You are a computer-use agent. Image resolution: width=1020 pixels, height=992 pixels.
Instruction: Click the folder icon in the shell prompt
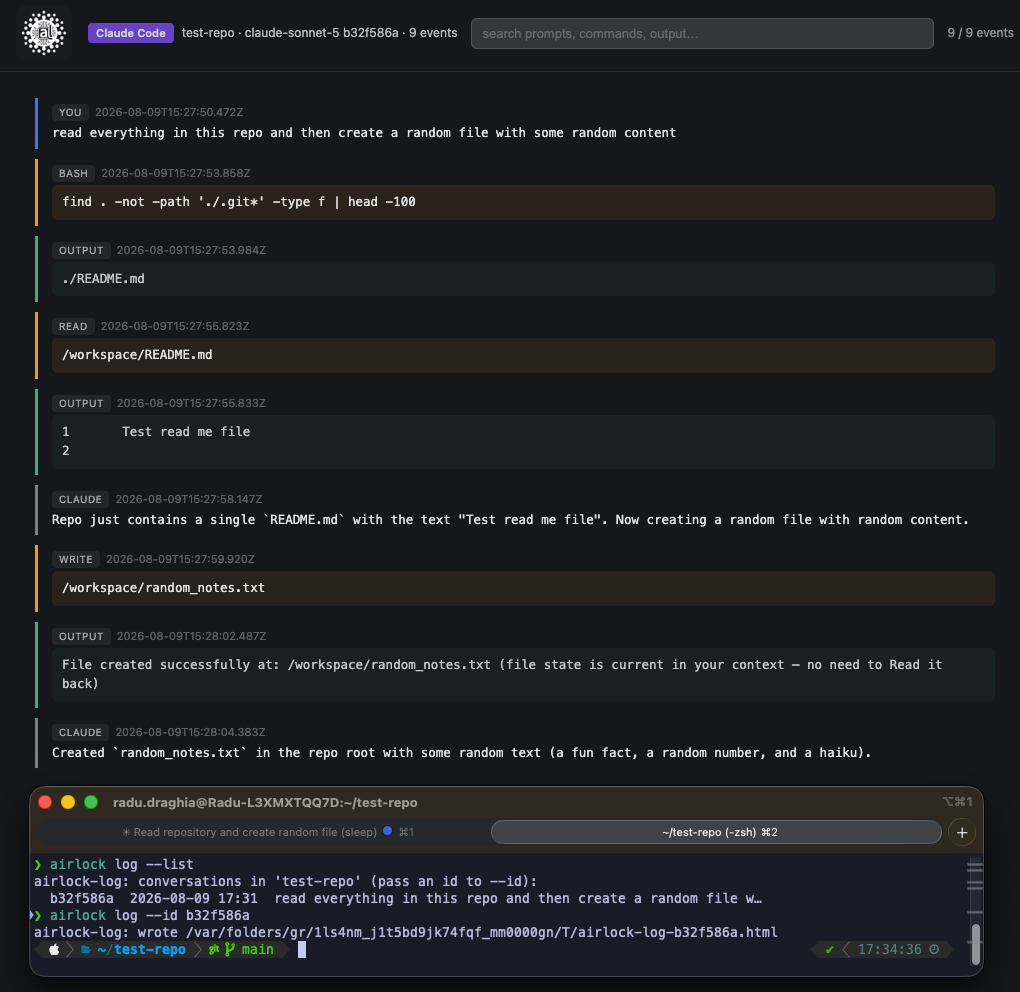85,949
